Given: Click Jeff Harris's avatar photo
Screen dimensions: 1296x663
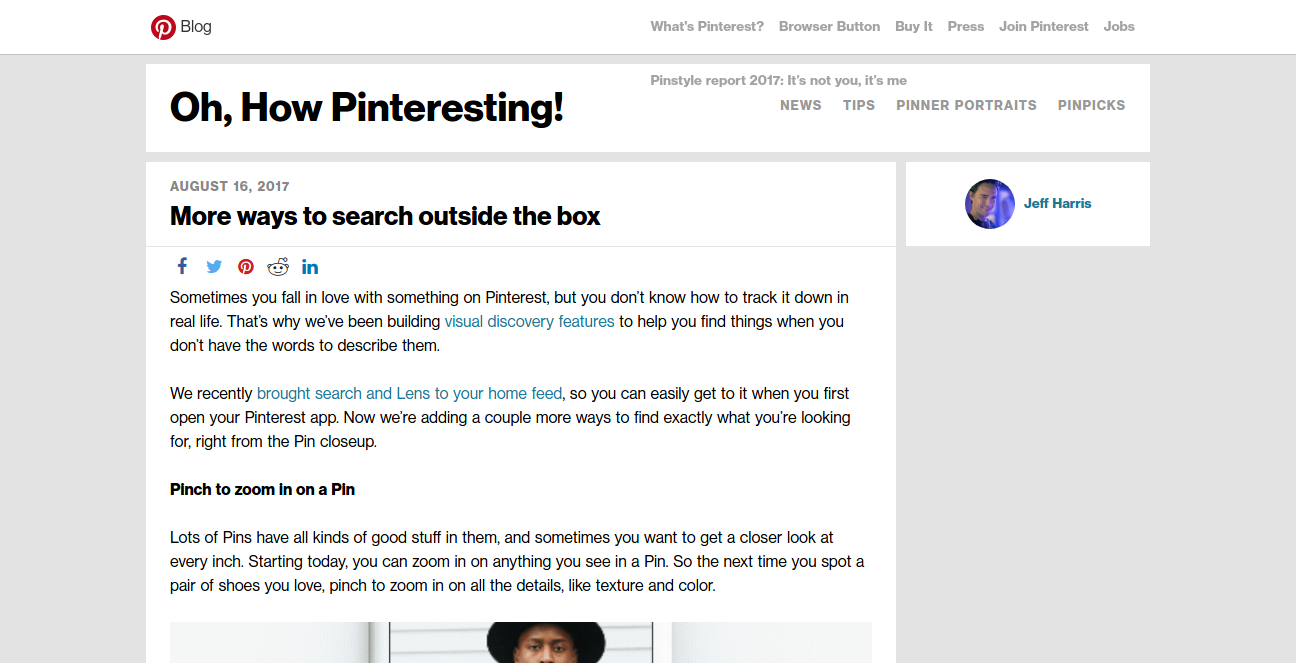Looking at the screenshot, I should [x=990, y=204].
